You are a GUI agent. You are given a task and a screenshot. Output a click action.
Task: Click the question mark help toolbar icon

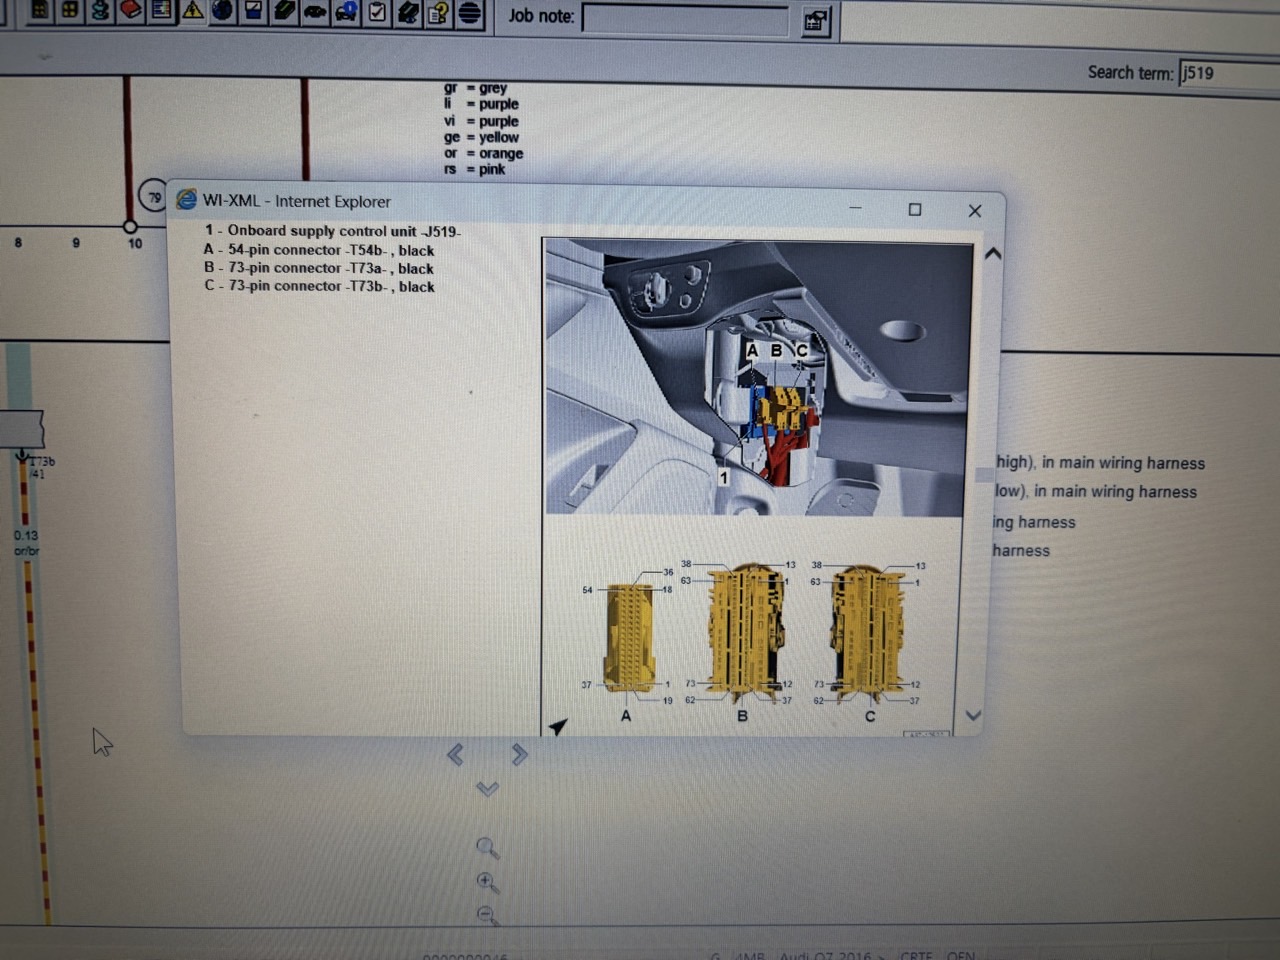[x=439, y=12]
